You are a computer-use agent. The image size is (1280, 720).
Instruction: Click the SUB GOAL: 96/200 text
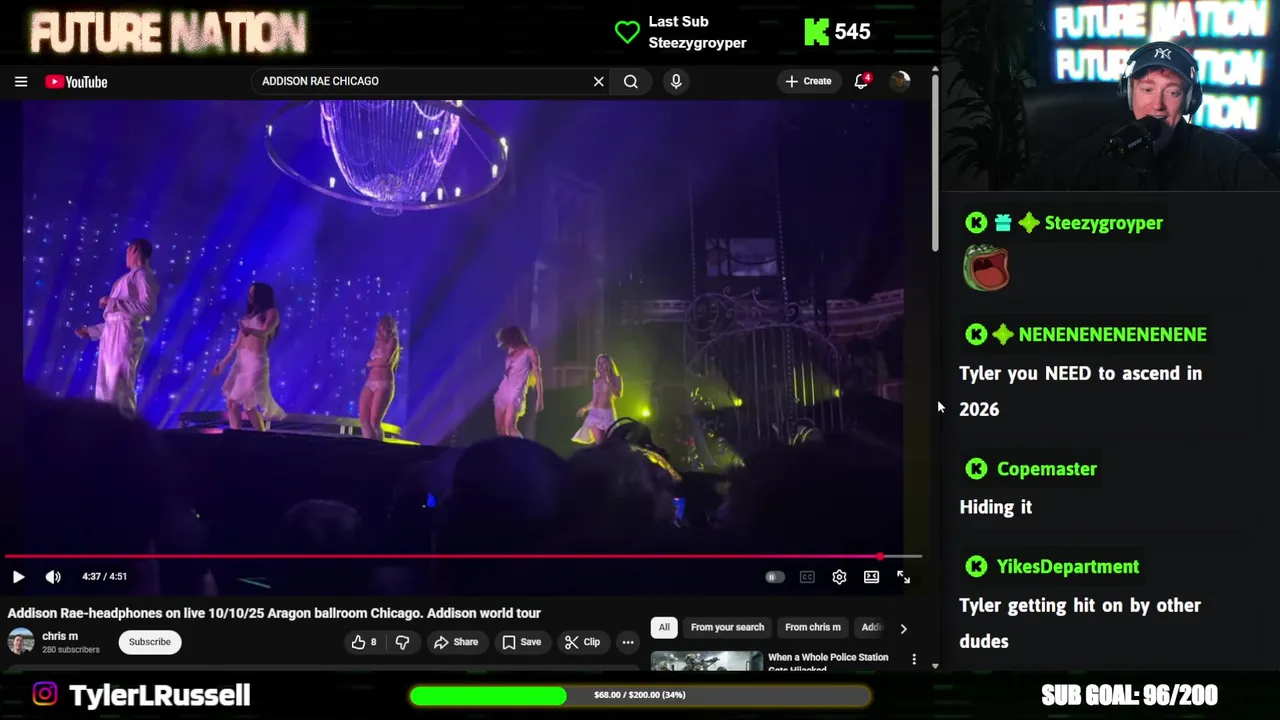pos(1129,695)
